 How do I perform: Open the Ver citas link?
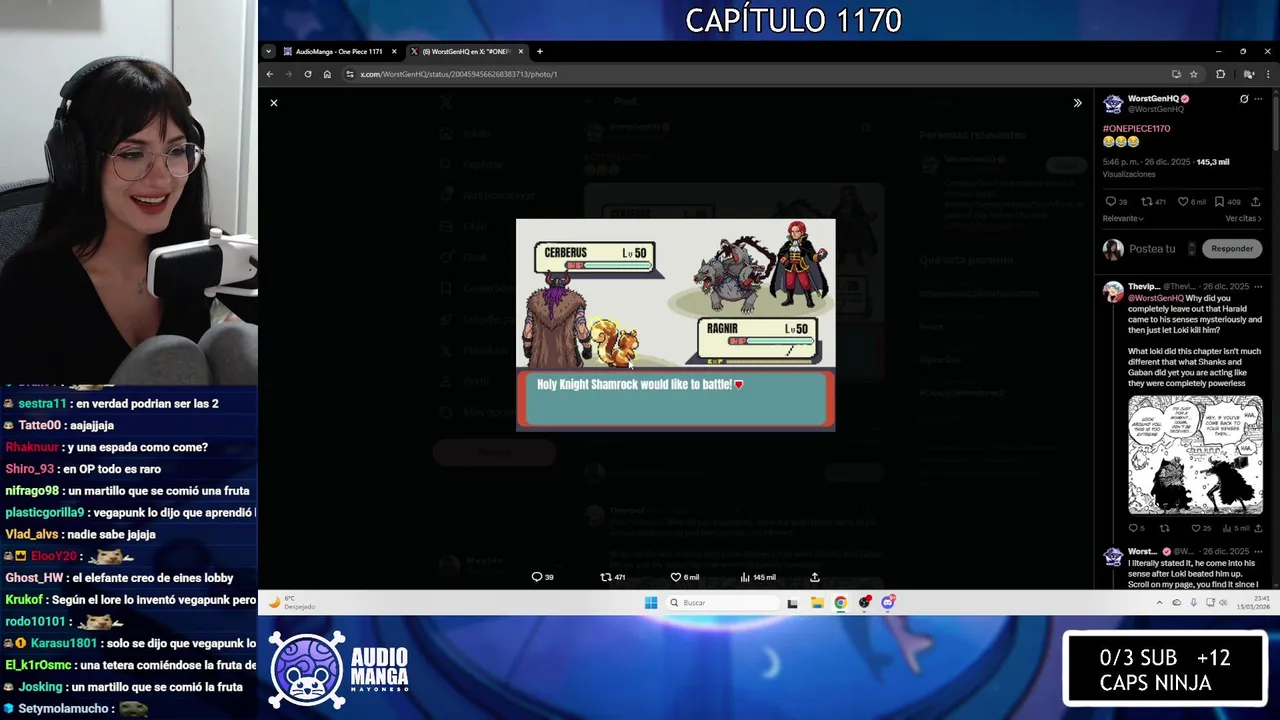tap(1243, 218)
